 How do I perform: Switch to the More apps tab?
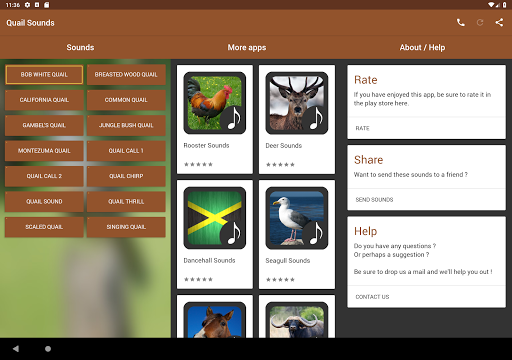(x=247, y=47)
